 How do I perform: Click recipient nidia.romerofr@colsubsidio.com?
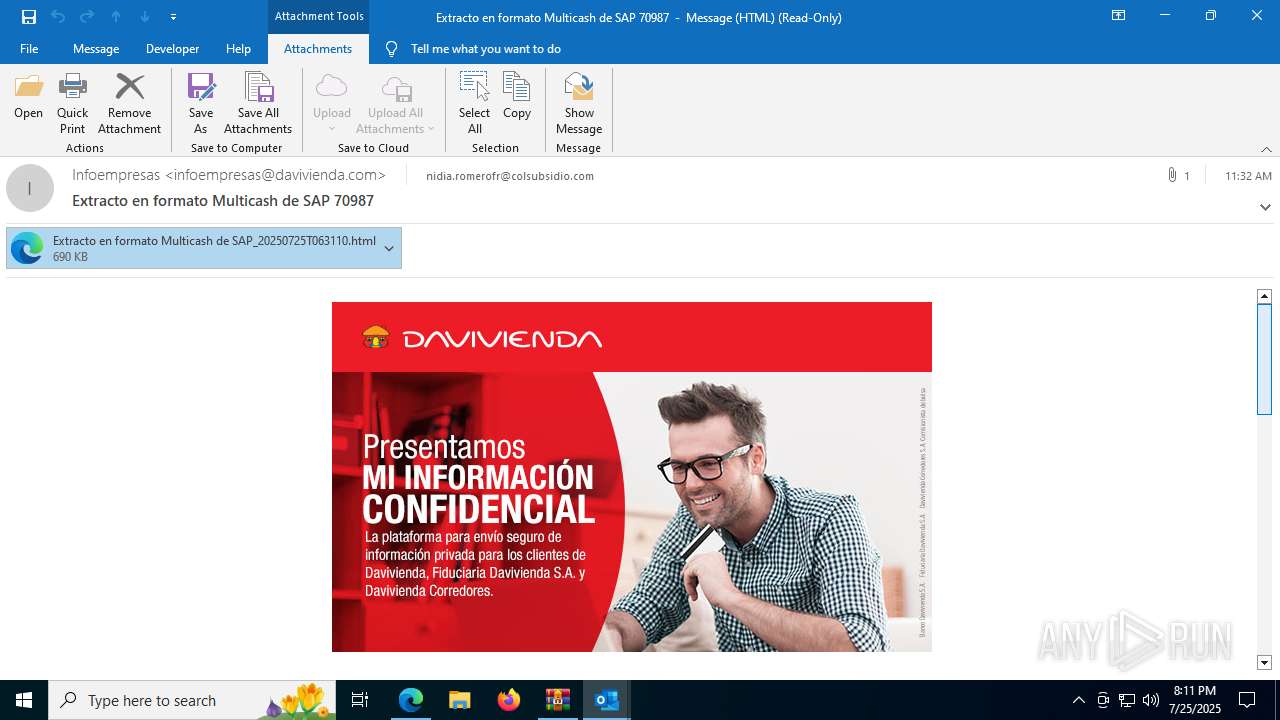510,176
